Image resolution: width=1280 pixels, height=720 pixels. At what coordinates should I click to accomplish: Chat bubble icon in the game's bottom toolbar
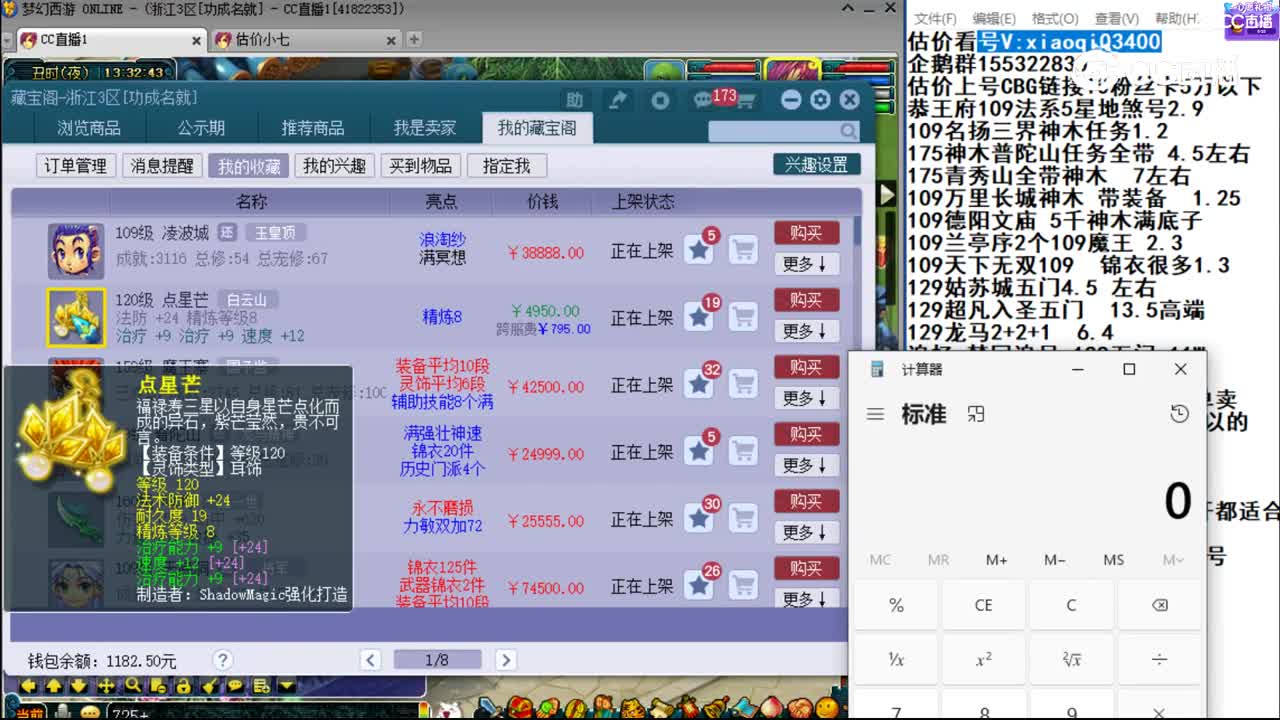pos(235,686)
